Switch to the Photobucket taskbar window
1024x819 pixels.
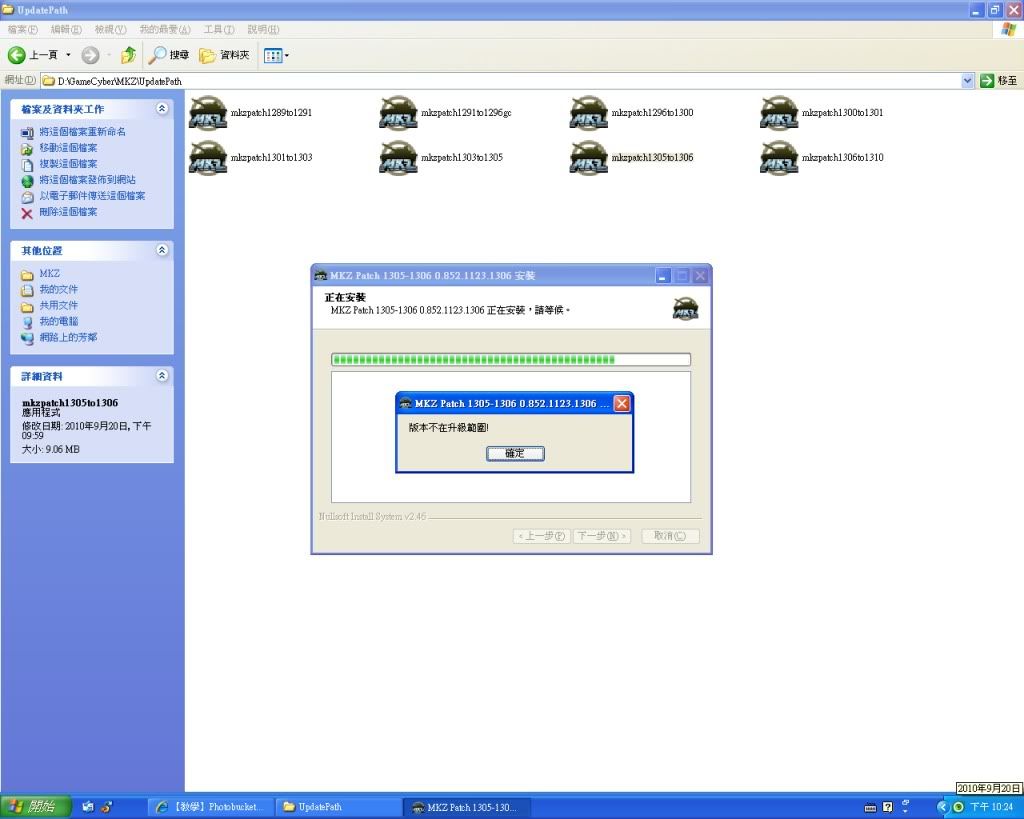tap(210, 807)
